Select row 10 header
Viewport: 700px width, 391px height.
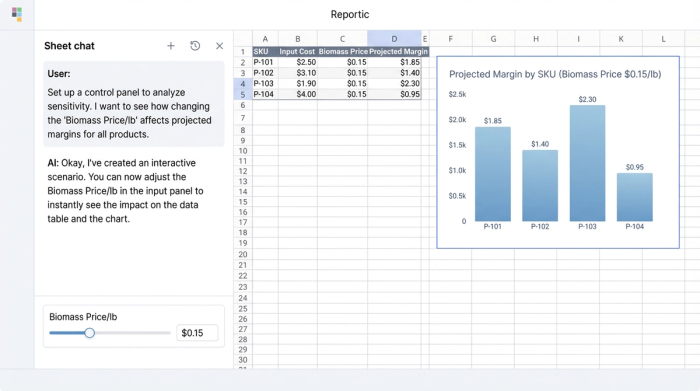tap(243, 151)
